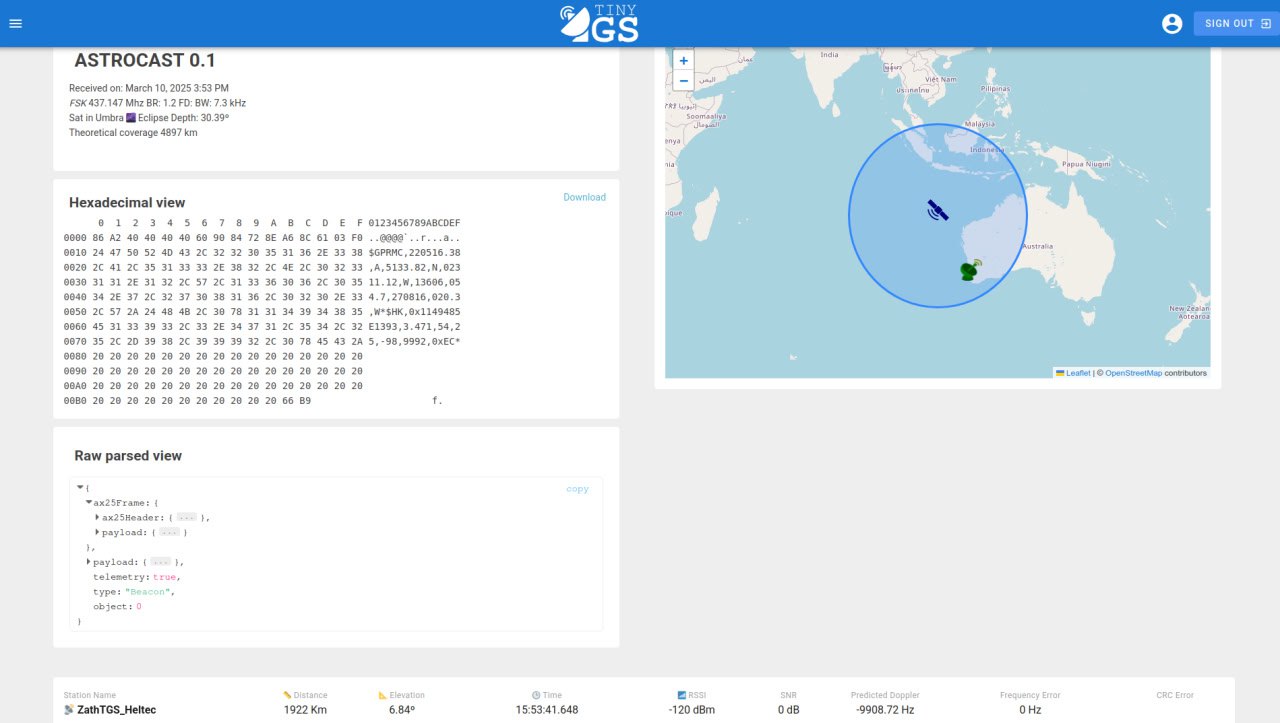Click the ellipsis in top-level payload
The width and height of the screenshot is (1280, 723).
[160, 562]
